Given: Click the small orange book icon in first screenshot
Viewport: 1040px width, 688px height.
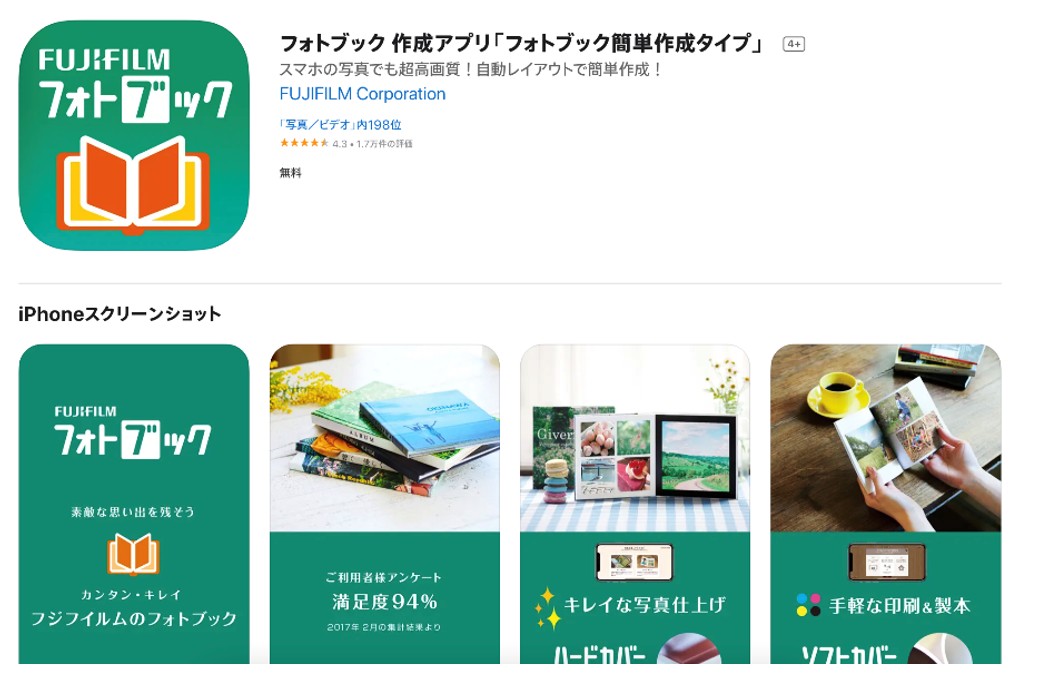Looking at the screenshot, I should click(x=133, y=555).
